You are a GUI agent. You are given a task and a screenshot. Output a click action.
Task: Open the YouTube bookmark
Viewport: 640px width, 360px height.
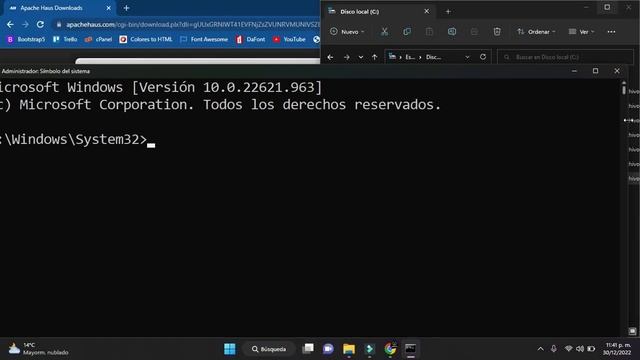pos(289,39)
